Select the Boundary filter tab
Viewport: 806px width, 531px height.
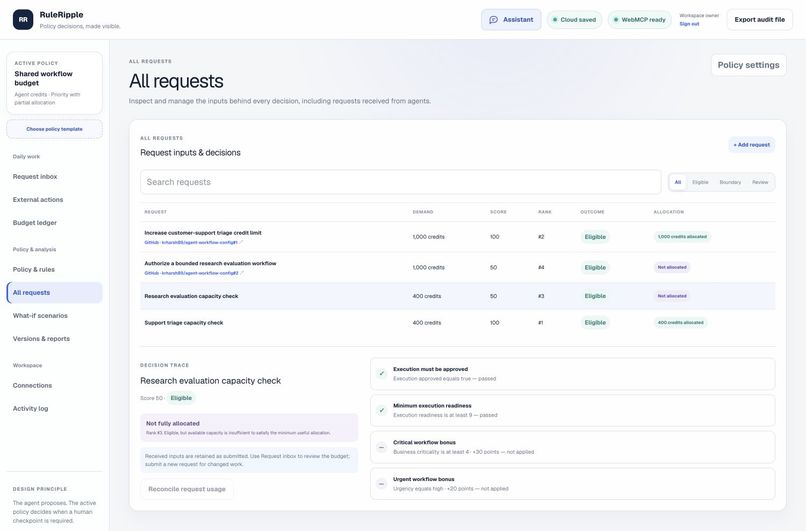730,182
